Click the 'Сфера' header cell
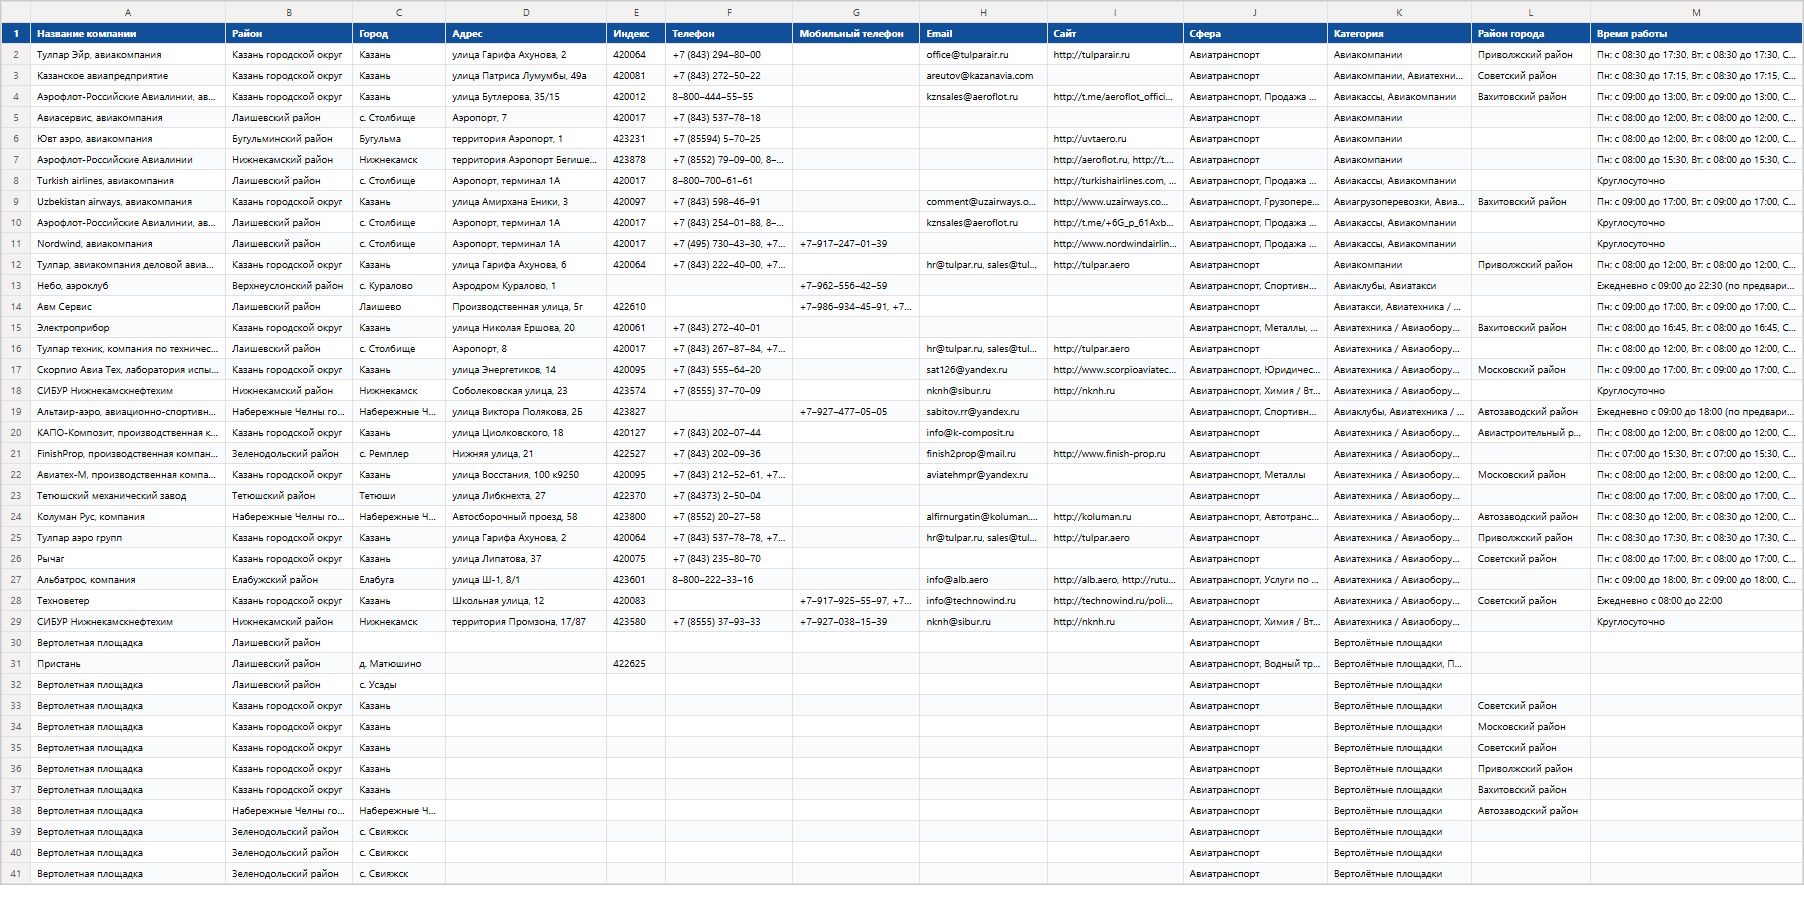 click(1255, 34)
